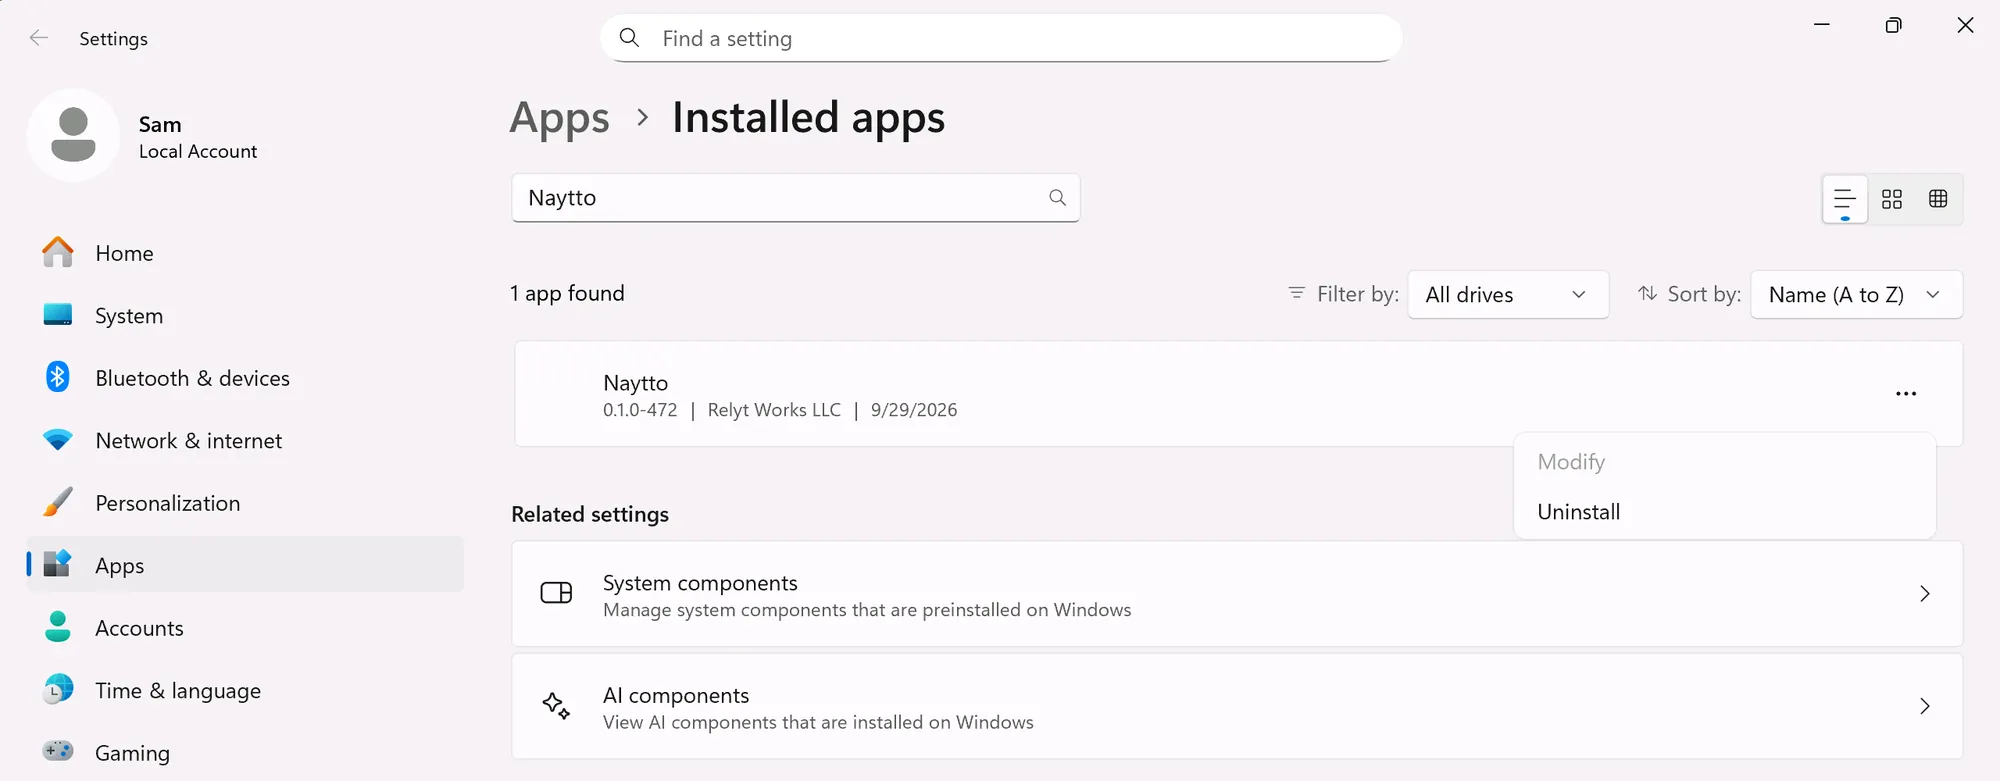The height and width of the screenshot is (781, 2000).
Task: Click the magnifier icon in the Naytto app search
Action: (1057, 198)
